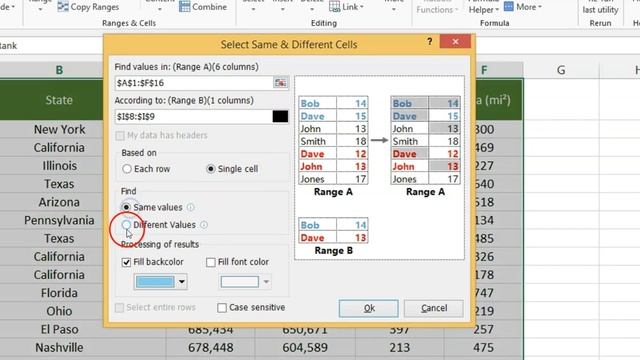The height and width of the screenshot is (360, 640).
Task: Click the Pennsylvania cell
Action: [59, 220]
